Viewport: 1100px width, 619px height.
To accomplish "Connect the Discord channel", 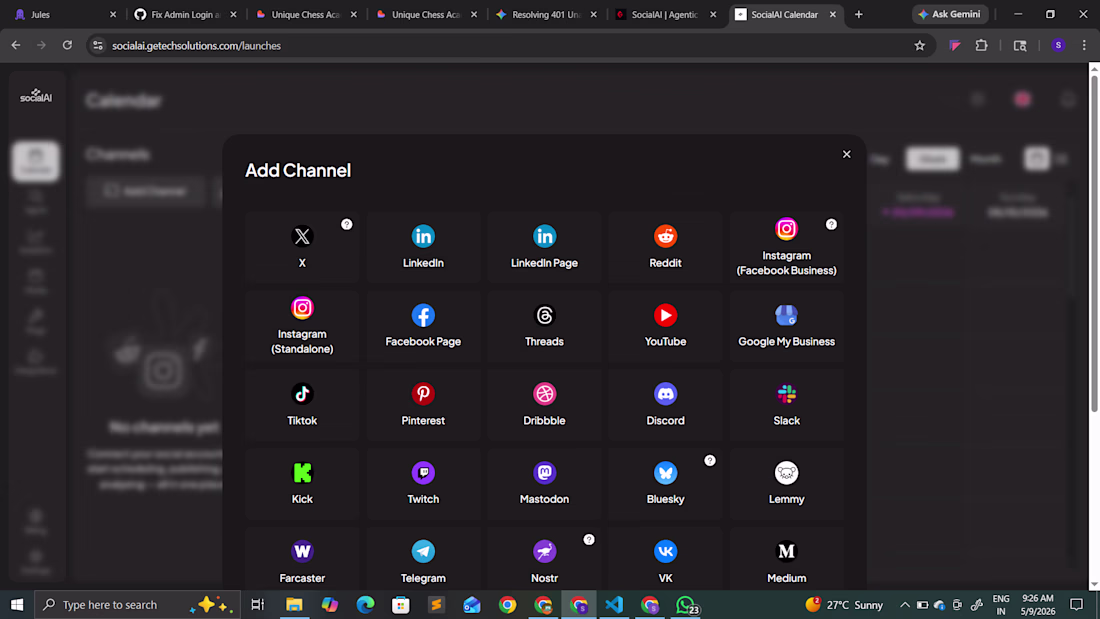I will click(x=665, y=405).
